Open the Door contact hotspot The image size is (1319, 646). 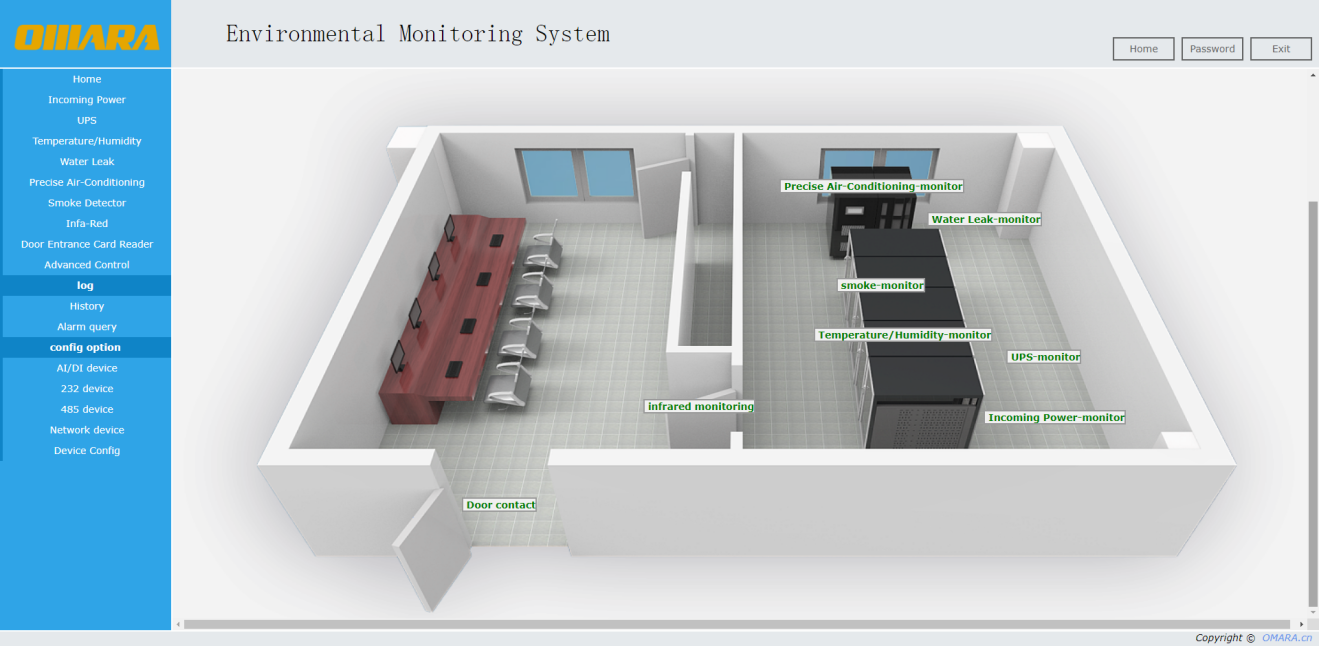(500, 505)
